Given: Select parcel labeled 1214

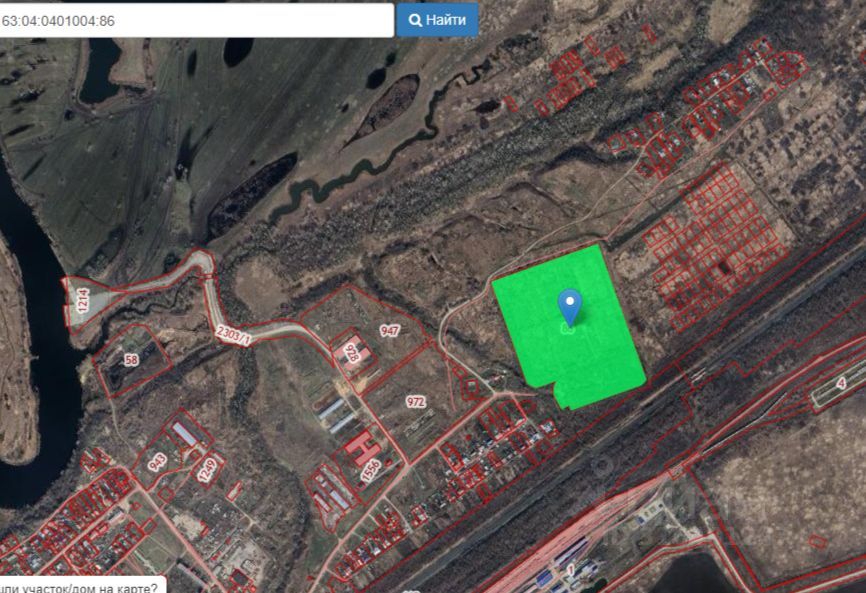Looking at the screenshot, I should [83, 301].
